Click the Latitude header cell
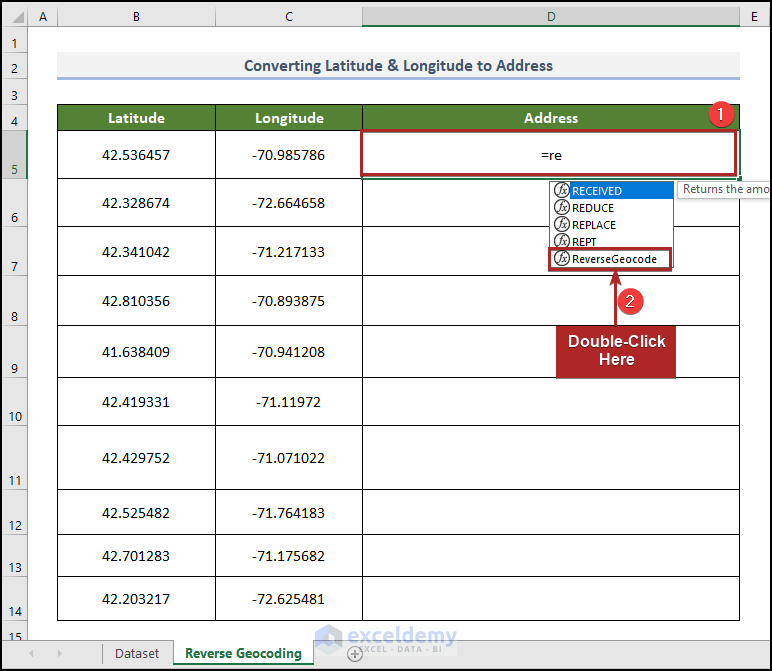 point(136,118)
